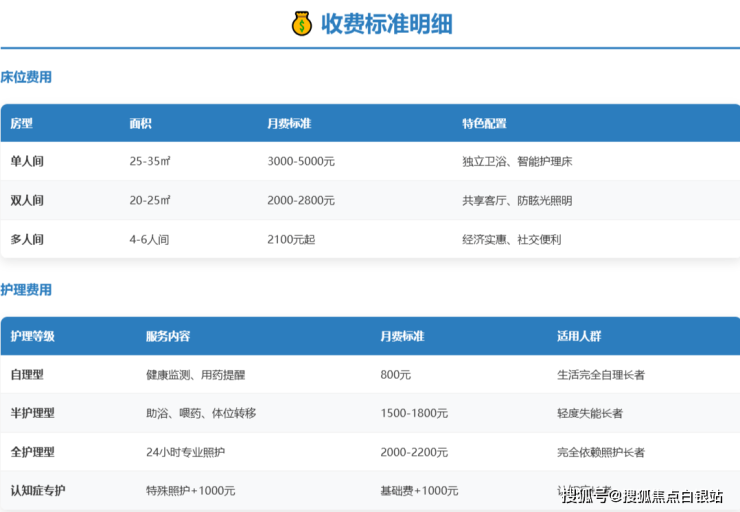Select the 半护理型 care level row

33,413
